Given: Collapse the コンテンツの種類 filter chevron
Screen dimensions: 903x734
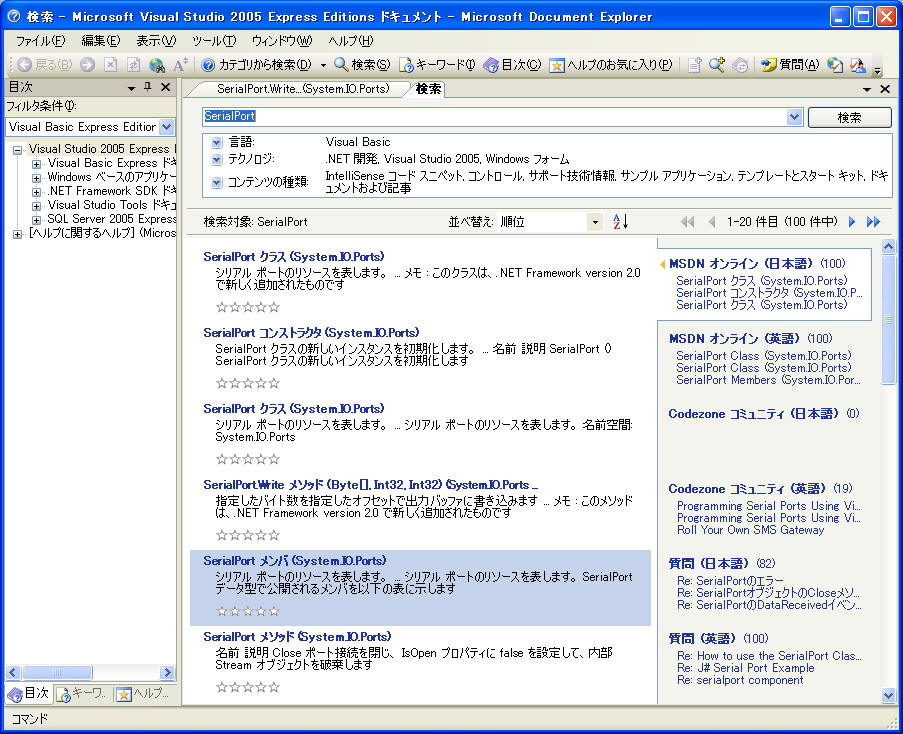Looking at the screenshot, I should click(217, 182).
